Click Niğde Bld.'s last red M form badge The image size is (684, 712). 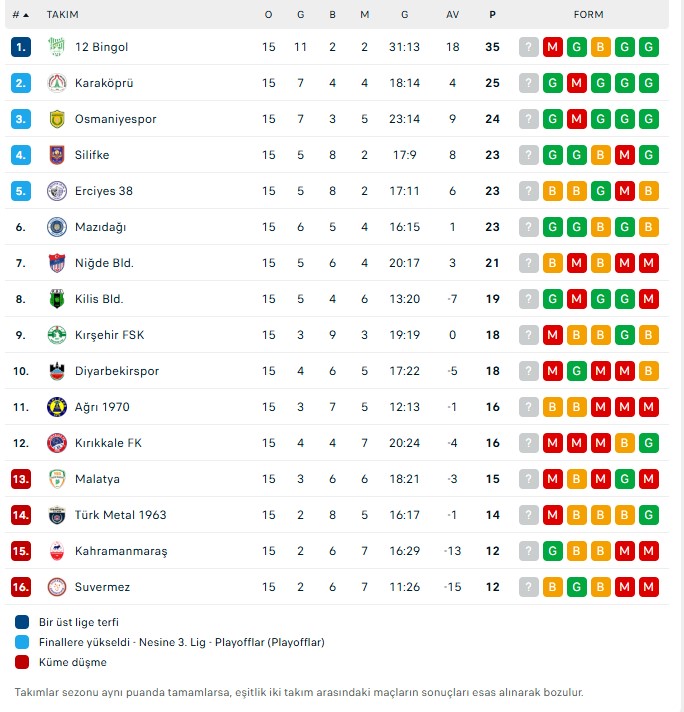[x=649, y=263]
